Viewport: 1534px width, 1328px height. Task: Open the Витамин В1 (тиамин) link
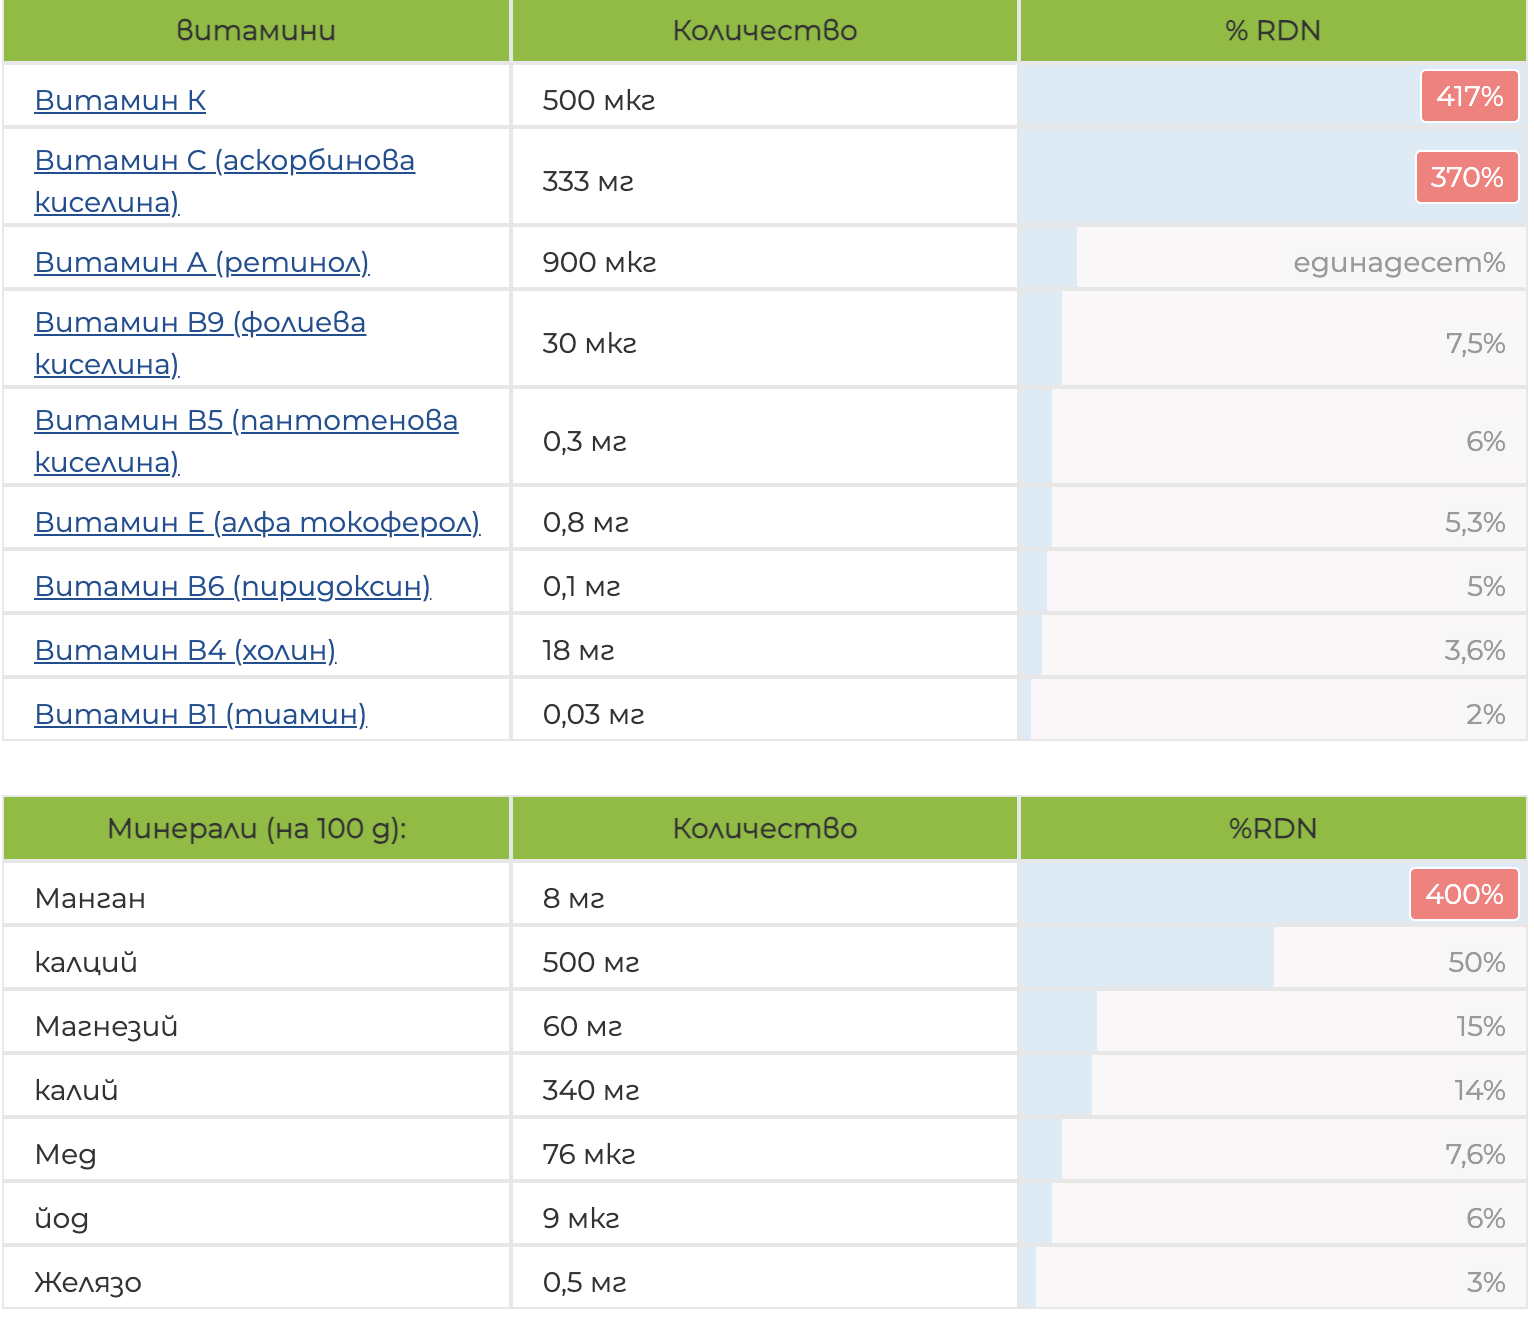200,714
